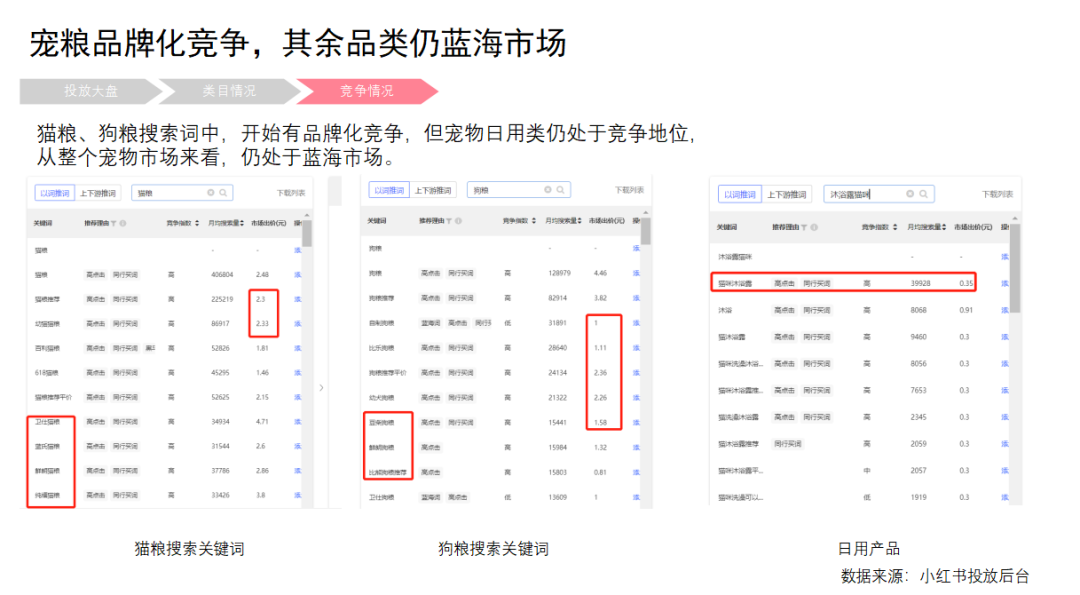Click the magnifier icon in the 狗粮 search box

pyautogui.click(x=561, y=189)
